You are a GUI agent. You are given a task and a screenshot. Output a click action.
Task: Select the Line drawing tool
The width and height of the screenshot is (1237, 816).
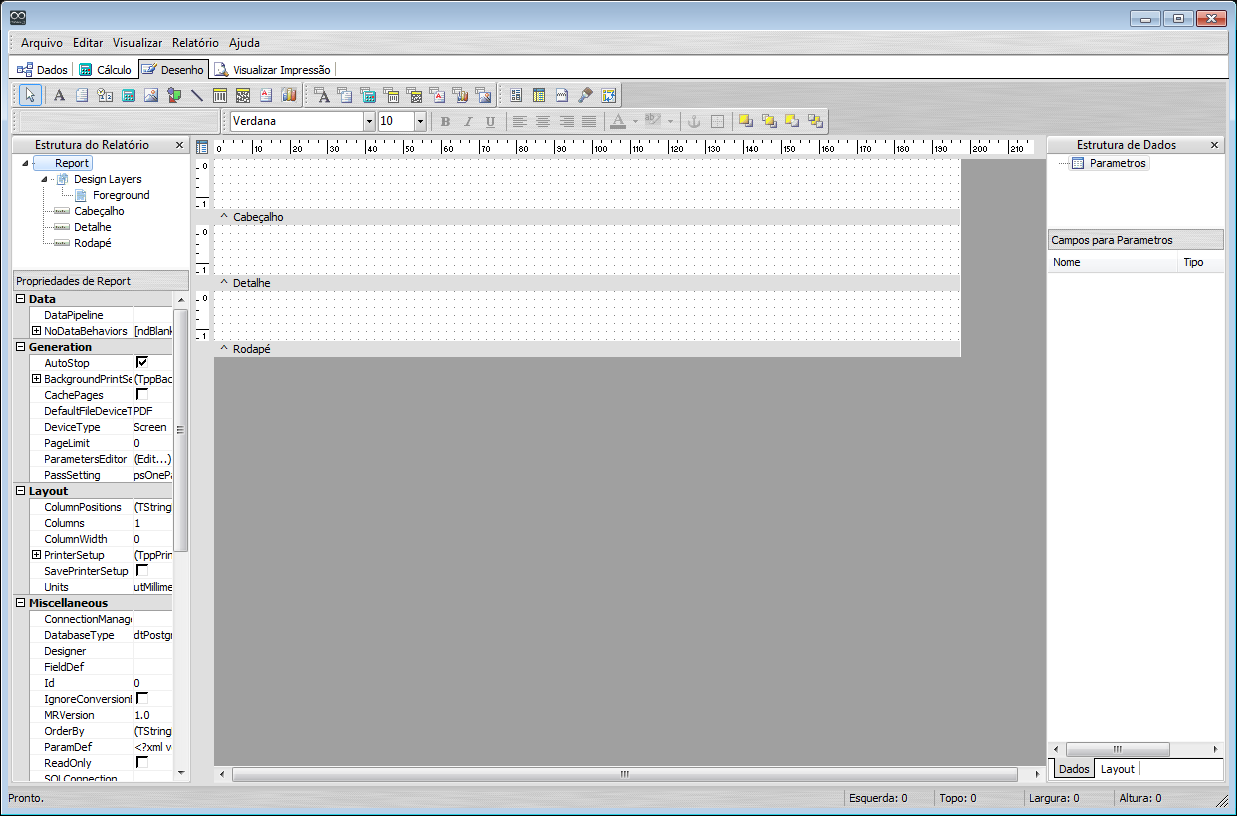point(197,95)
